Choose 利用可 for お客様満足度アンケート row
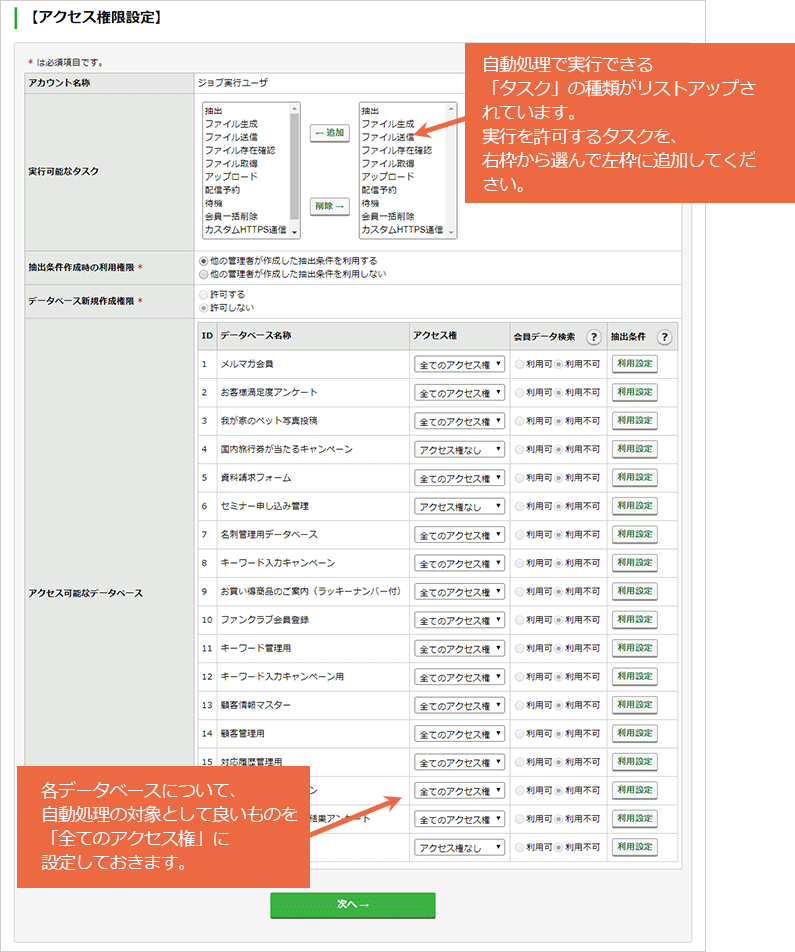795x952 pixels. tap(519, 393)
